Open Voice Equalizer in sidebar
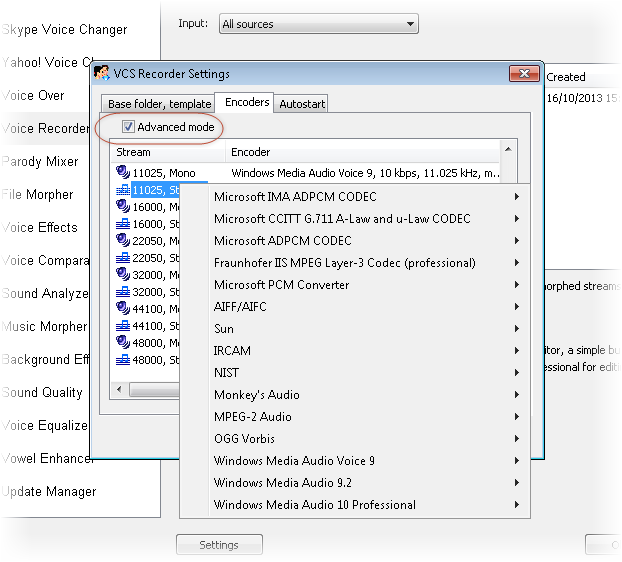622x562 pixels. (45, 425)
